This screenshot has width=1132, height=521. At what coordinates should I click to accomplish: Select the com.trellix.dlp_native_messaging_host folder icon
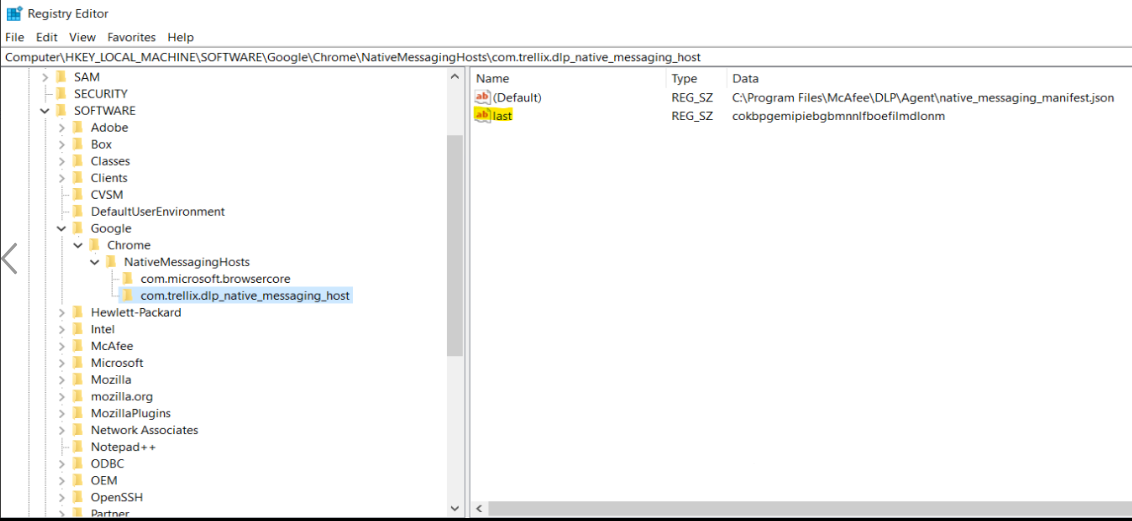point(128,295)
